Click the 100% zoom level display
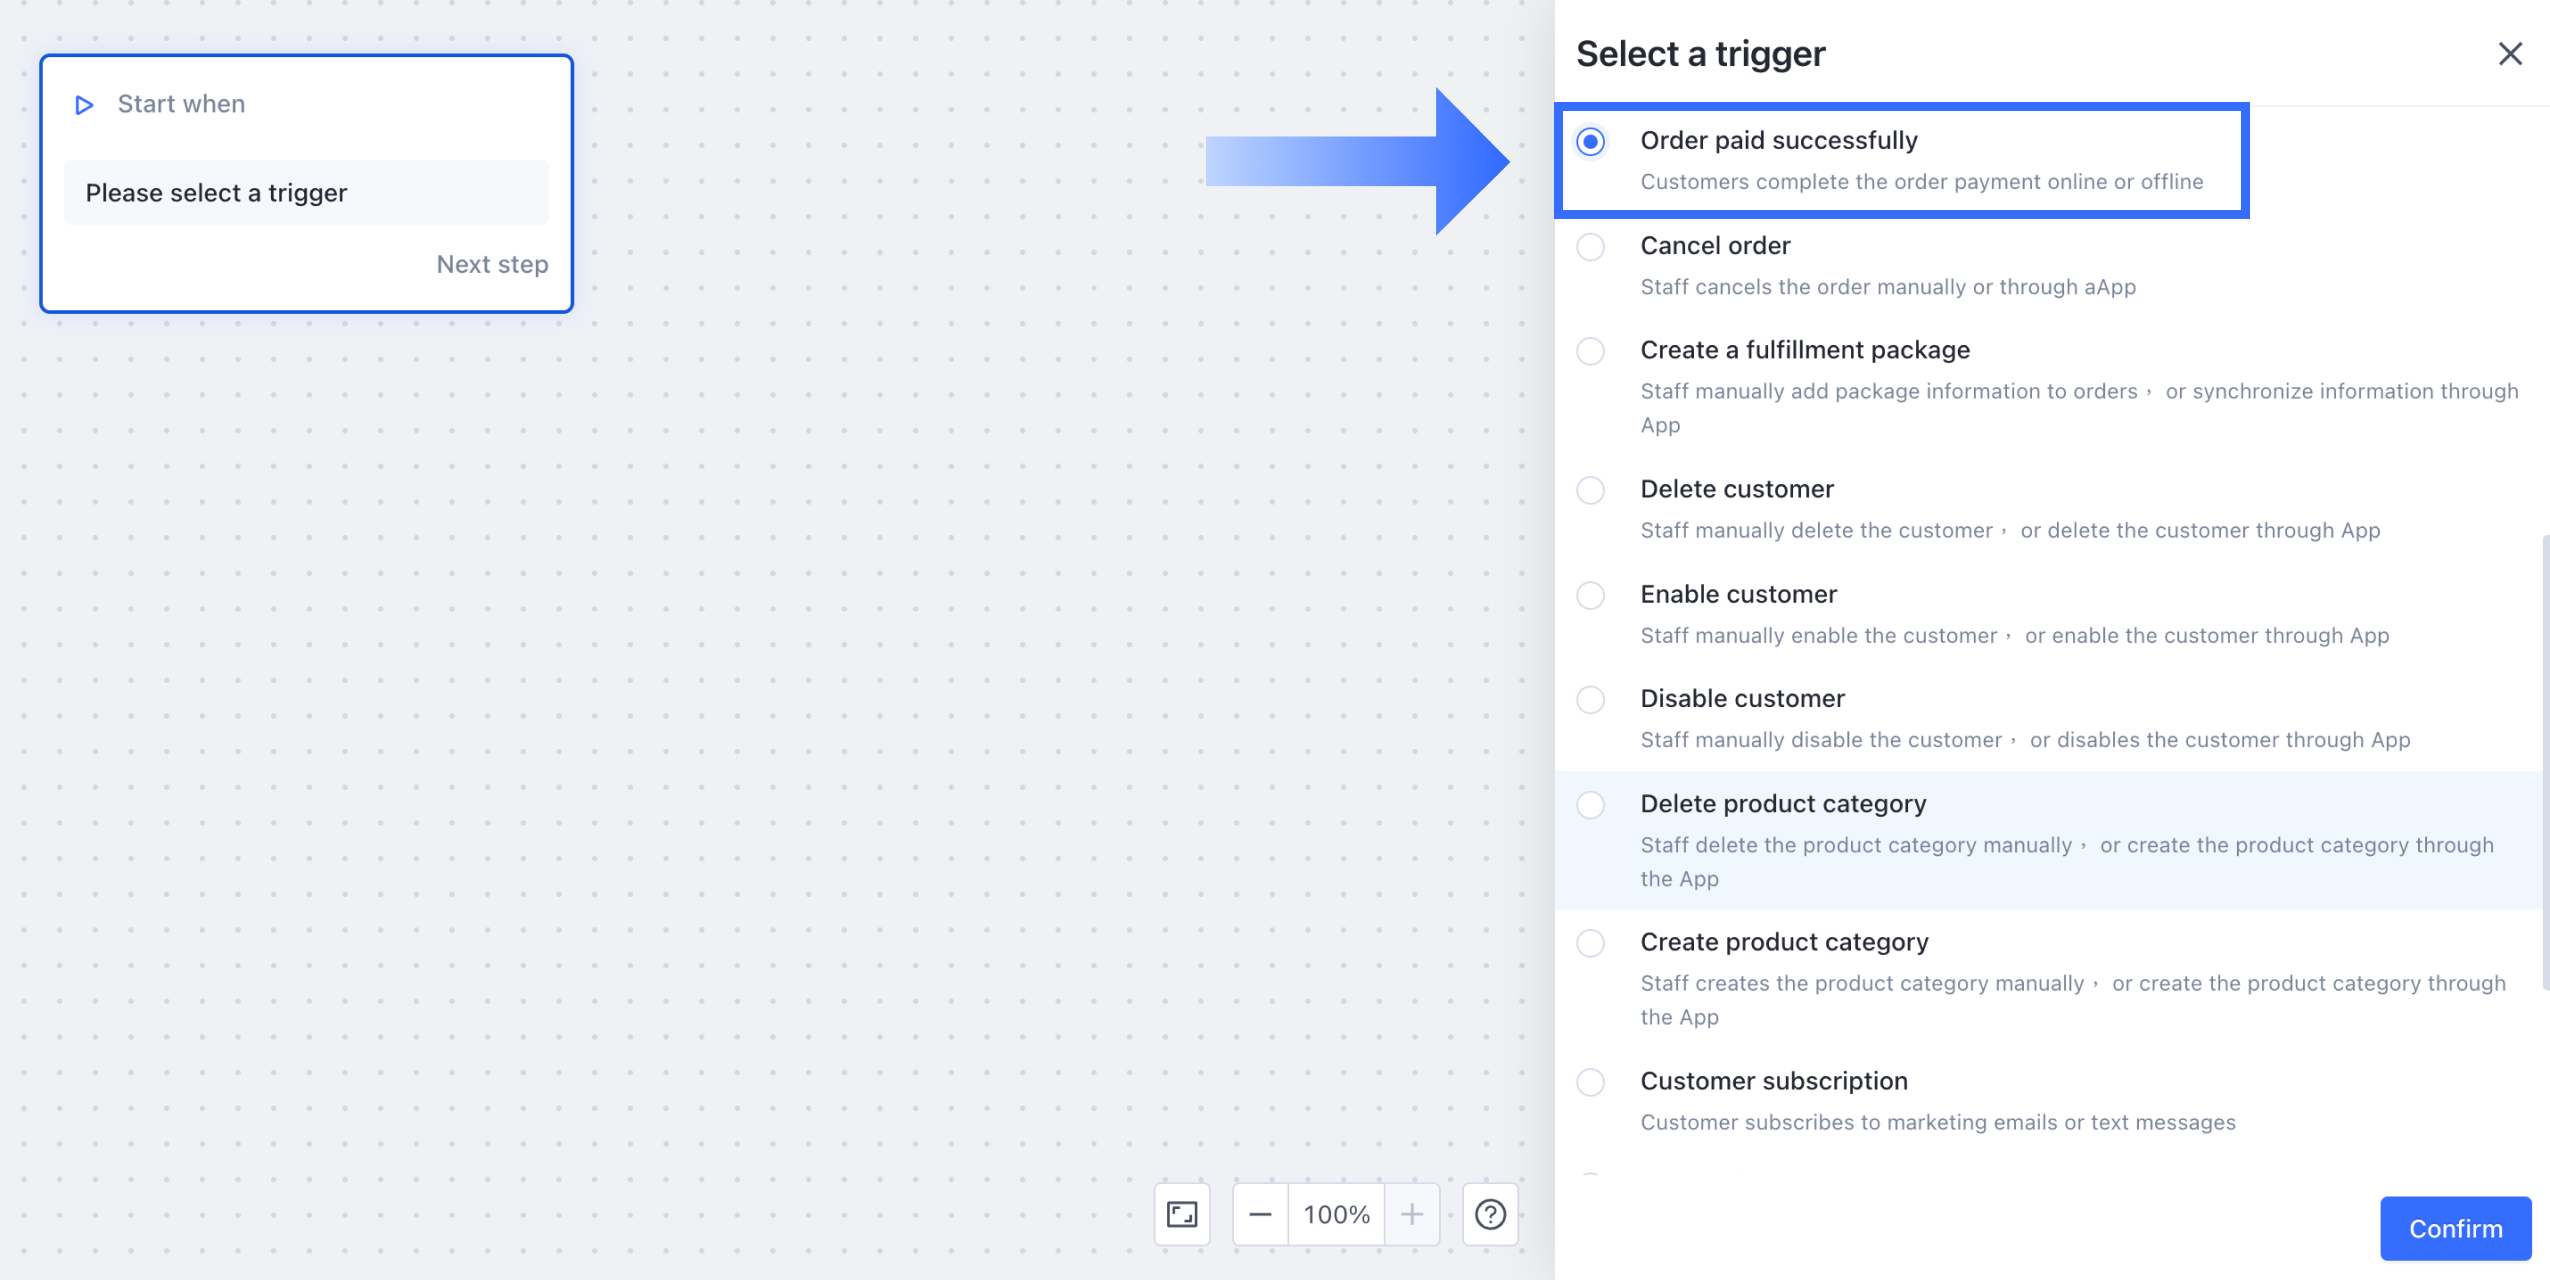Viewport: 2550px width, 1281px height. coord(1336,1215)
